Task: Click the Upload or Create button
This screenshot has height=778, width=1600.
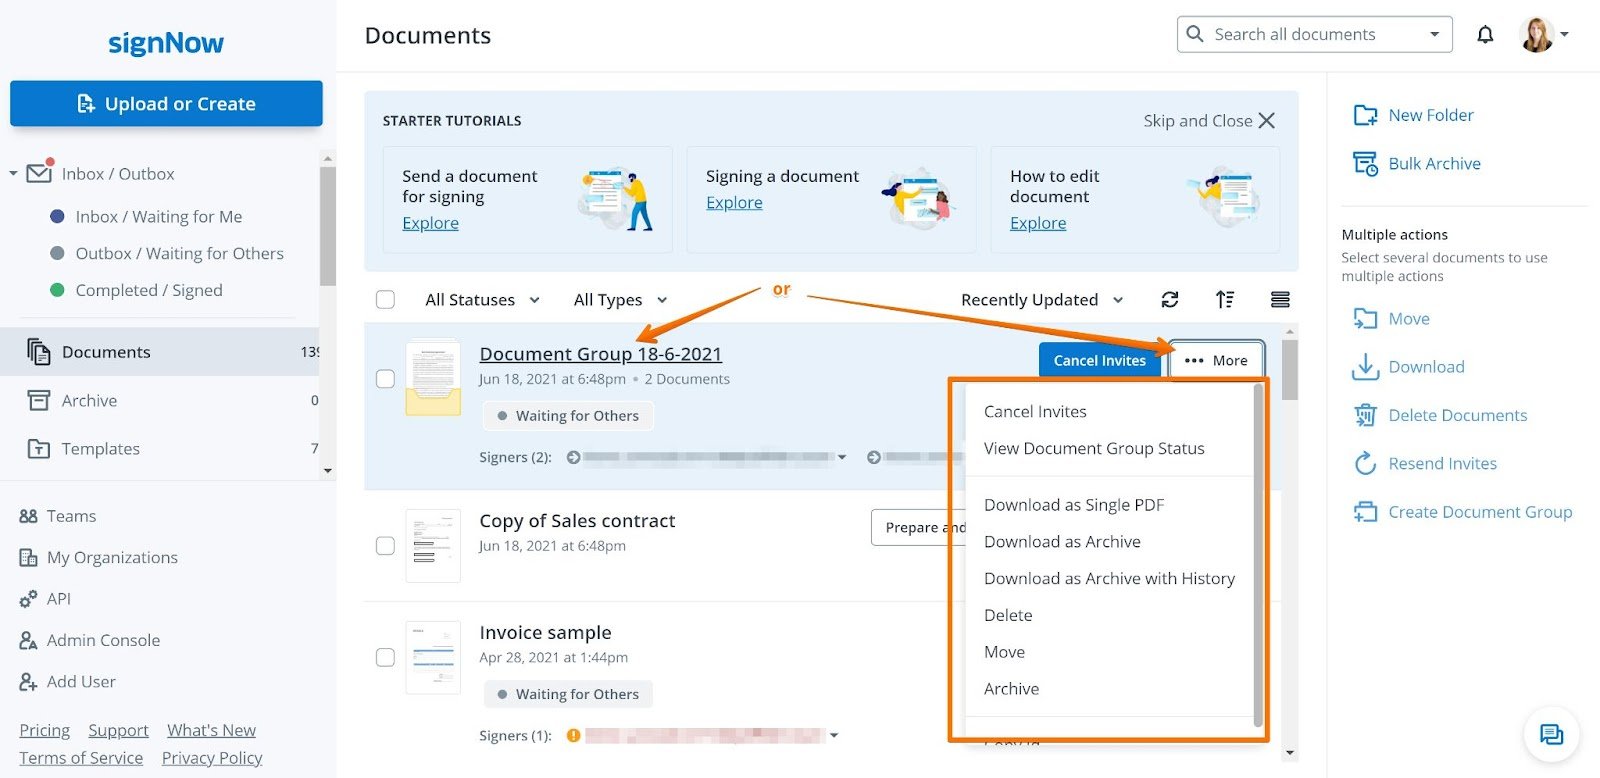Action: click(x=166, y=104)
